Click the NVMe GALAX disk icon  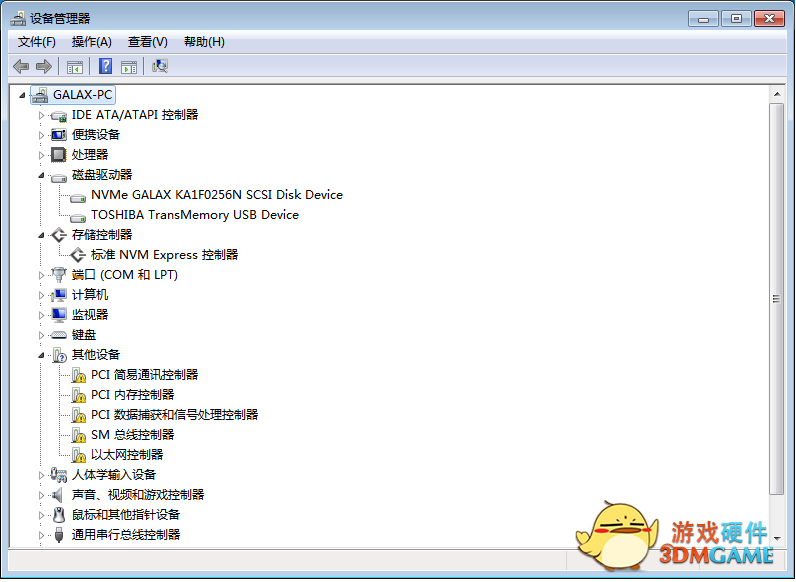pyautogui.click(x=78, y=197)
